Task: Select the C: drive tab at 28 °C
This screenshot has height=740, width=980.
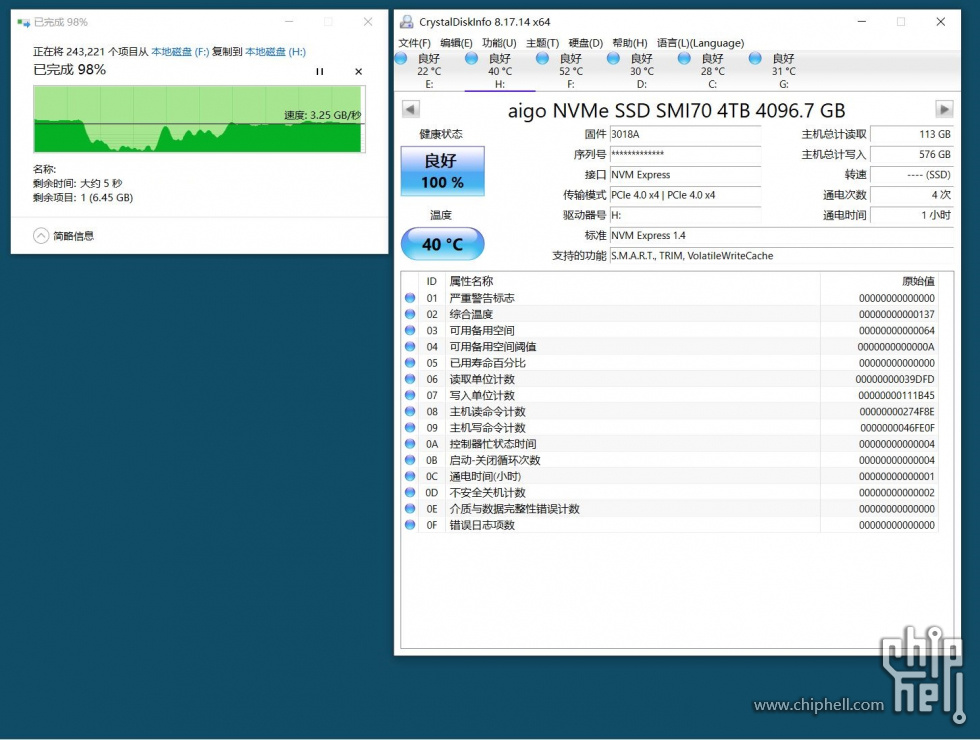Action: tap(712, 71)
